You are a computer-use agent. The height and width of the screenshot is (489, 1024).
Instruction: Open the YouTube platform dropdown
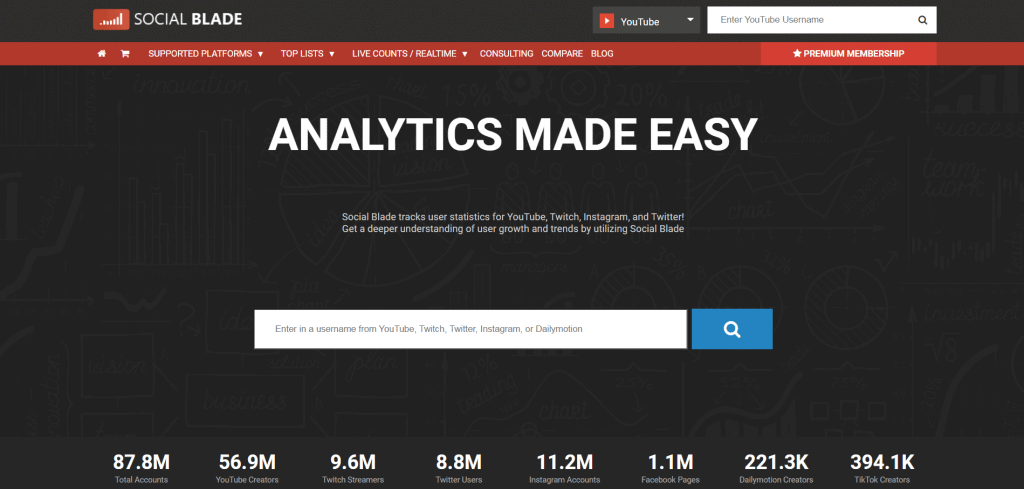click(646, 20)
